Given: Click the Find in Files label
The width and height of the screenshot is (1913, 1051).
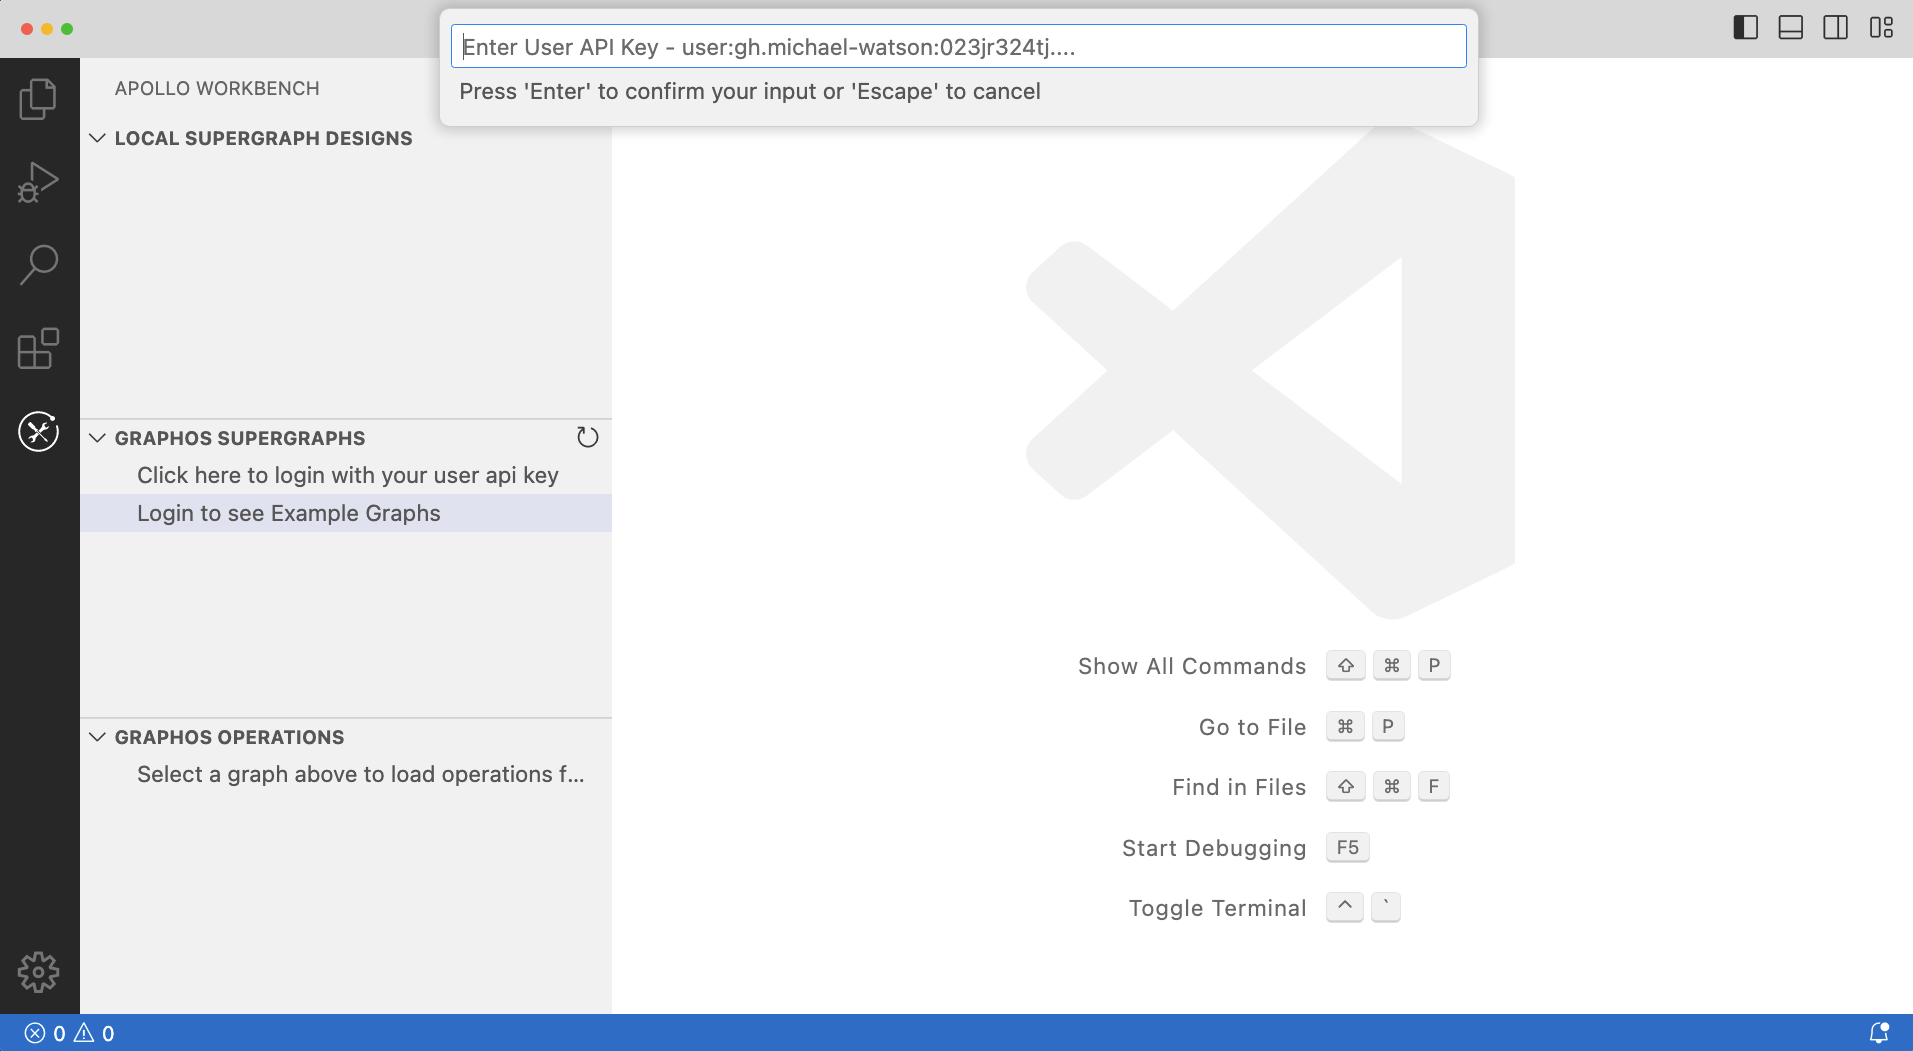Looking at the screenshot, I should click(1239, 787).
